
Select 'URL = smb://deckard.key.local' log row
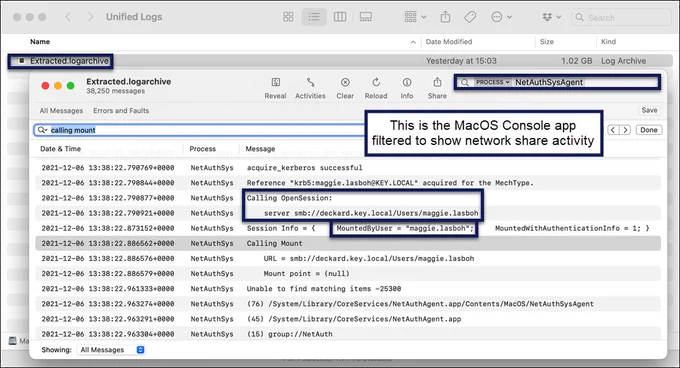tap(348, 258)
